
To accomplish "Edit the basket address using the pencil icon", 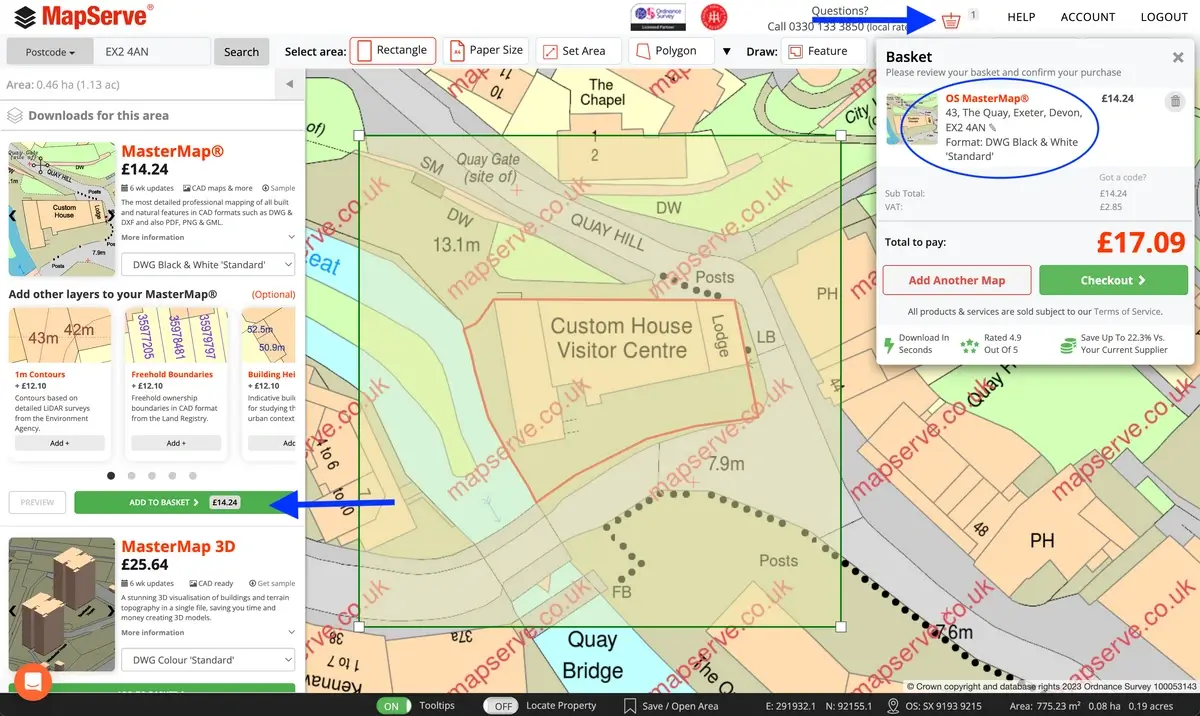I will 993,128.
